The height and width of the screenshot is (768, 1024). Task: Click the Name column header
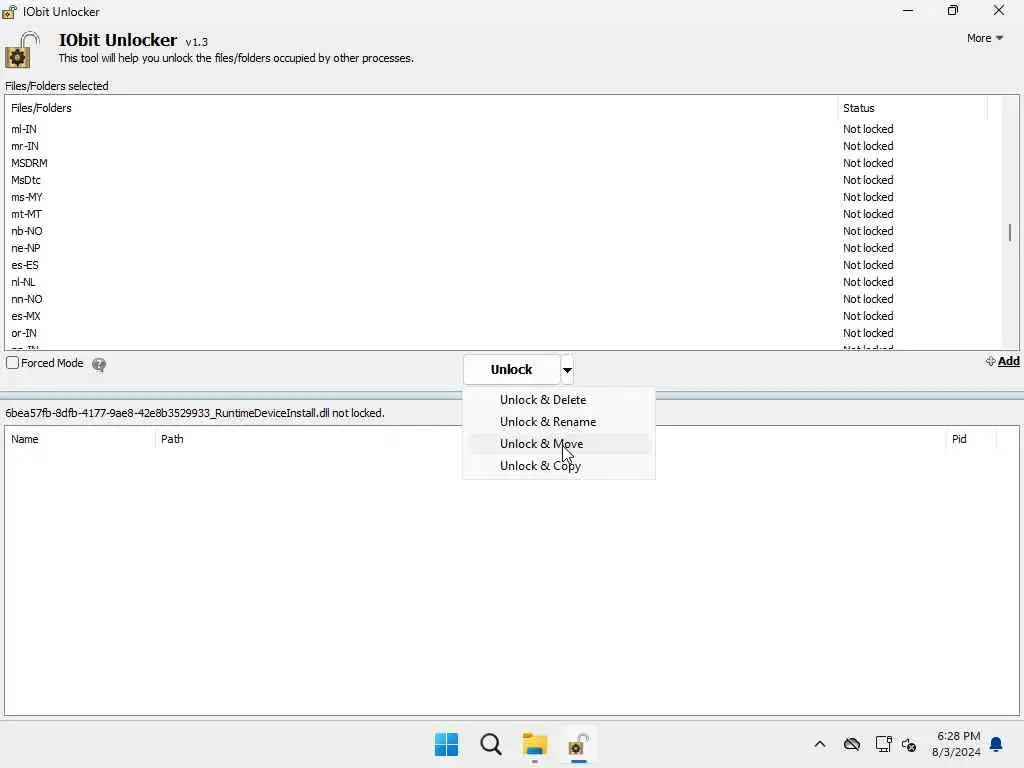click(x=80, y=439)
